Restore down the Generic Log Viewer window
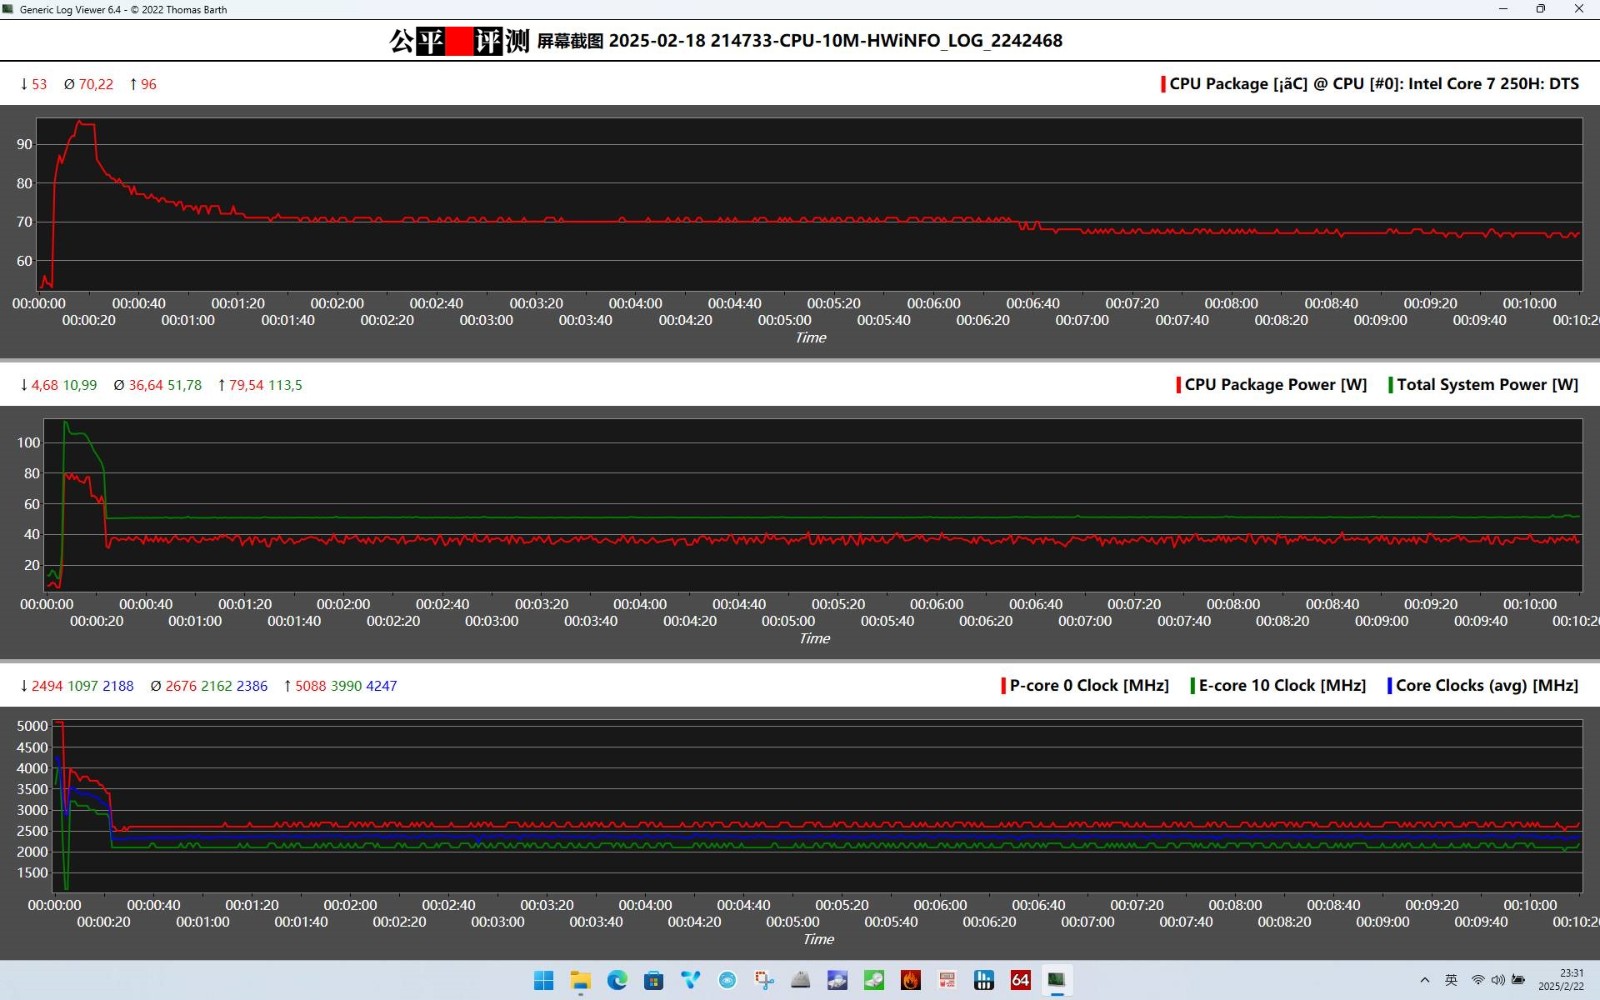 coord(1541,9)
